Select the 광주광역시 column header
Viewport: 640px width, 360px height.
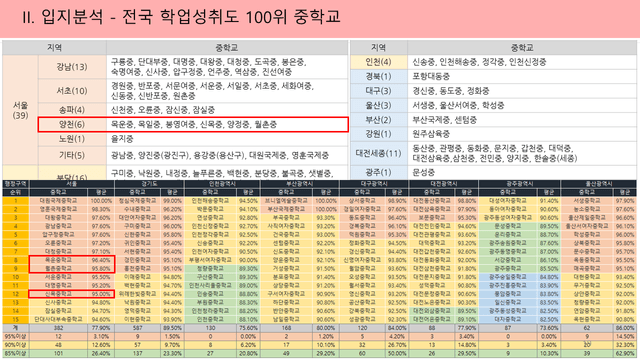tap(519, 184)
